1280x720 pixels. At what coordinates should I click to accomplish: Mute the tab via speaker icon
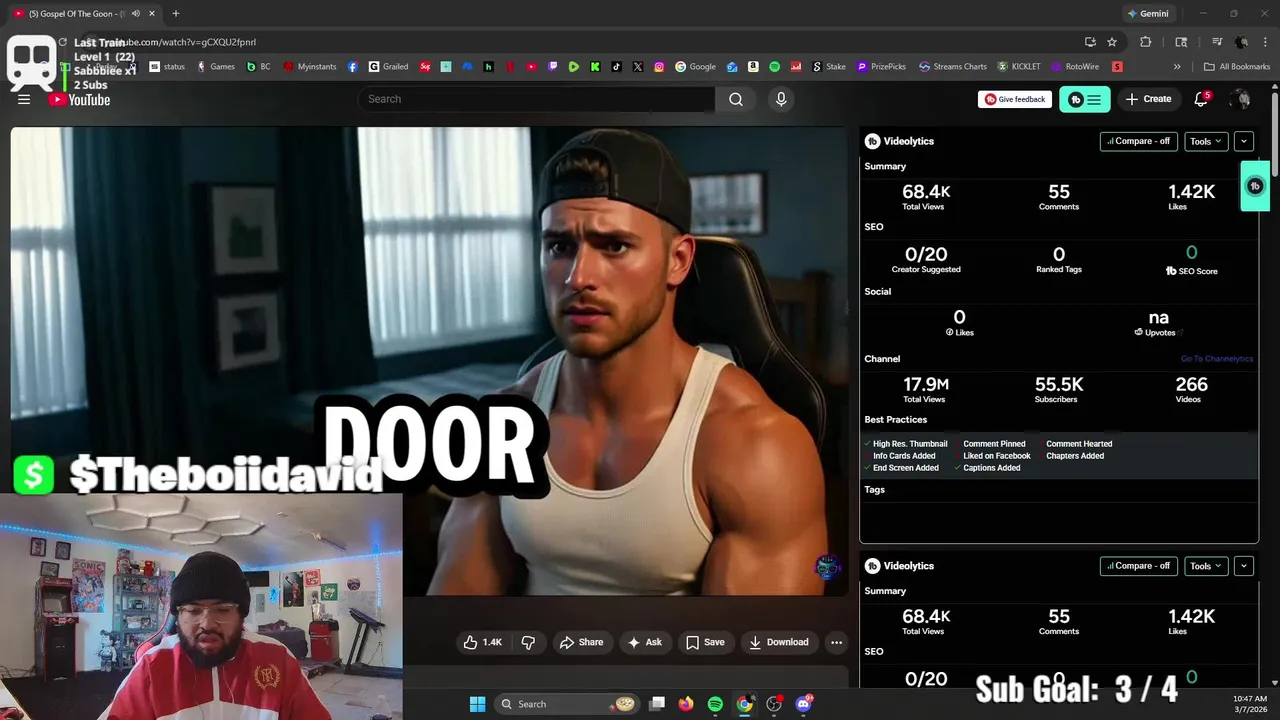coord(135,14)
